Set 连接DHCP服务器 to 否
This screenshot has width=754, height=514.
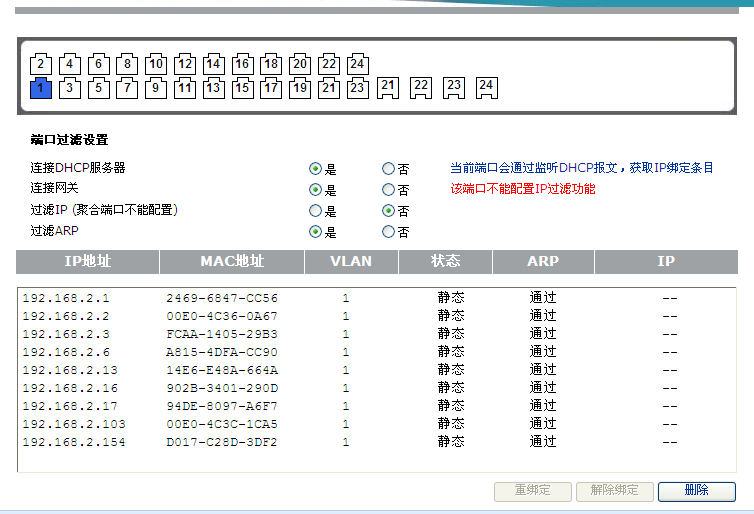tap(388, 169)
